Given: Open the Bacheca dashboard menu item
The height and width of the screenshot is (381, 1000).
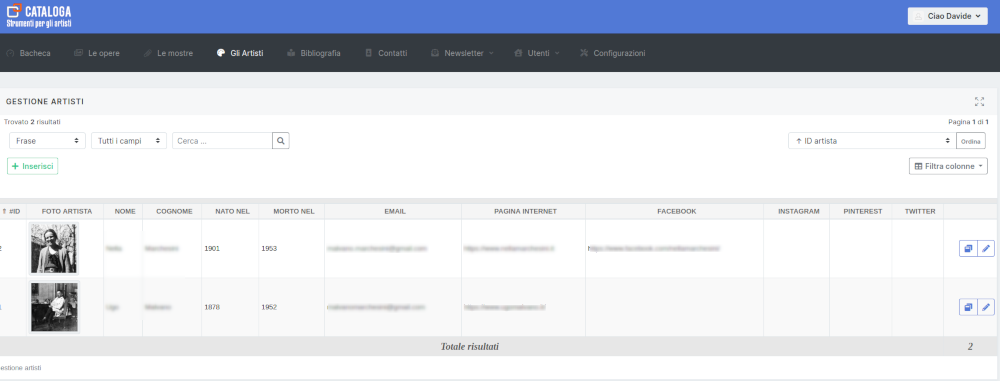Looking at the screenshot, I should point(28,53).
